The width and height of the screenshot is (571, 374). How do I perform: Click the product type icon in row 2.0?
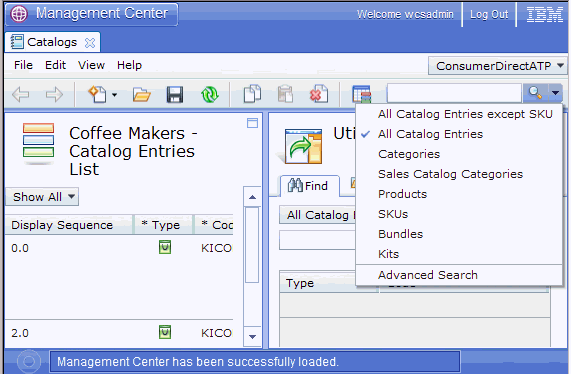click(165, 332)
